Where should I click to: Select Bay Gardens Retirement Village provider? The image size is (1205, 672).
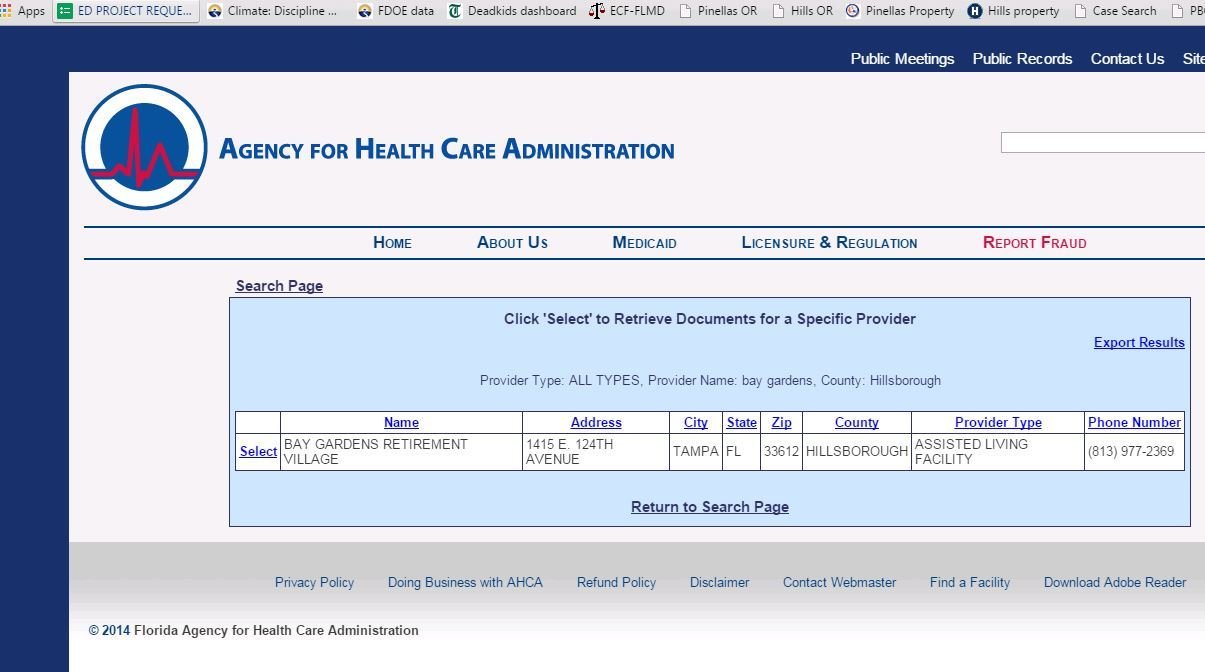pyautogui.click(x=258, y=452)
